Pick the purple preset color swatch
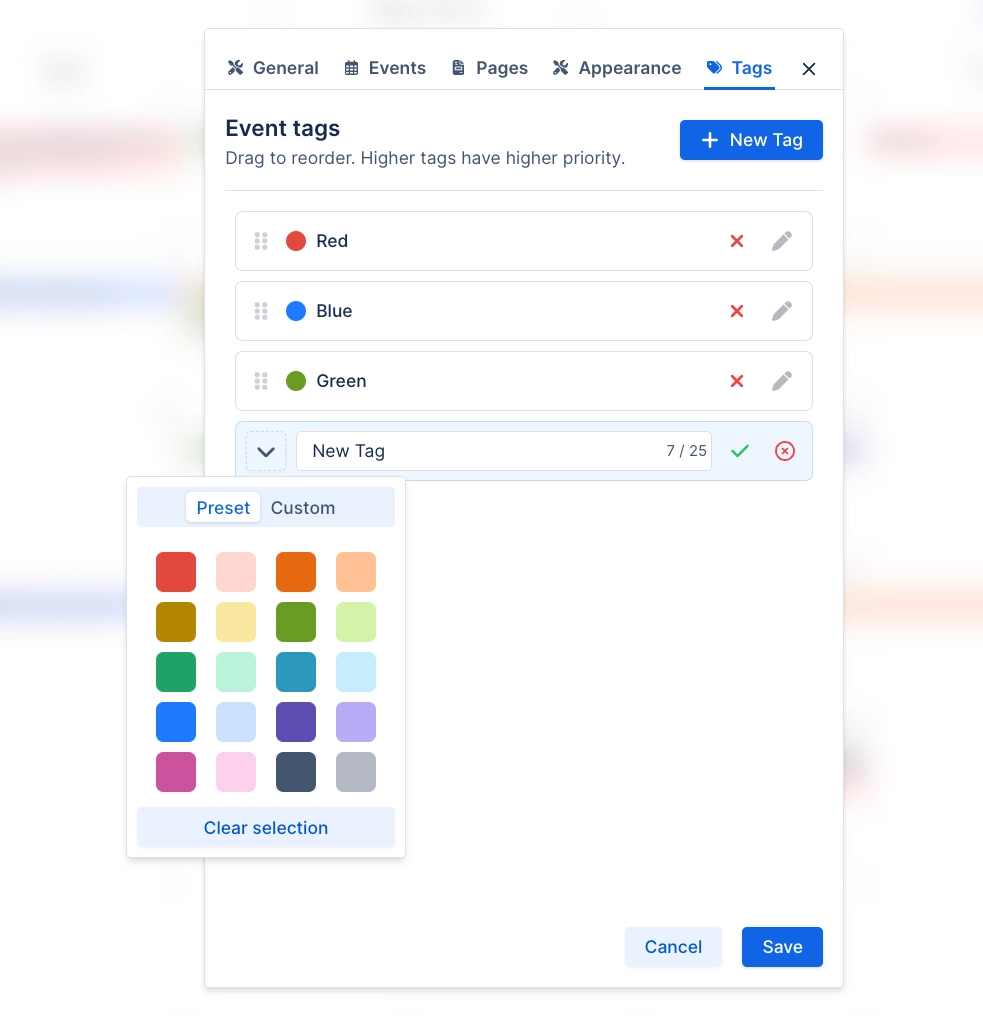983x1023 pixels. tap(296, 722)
